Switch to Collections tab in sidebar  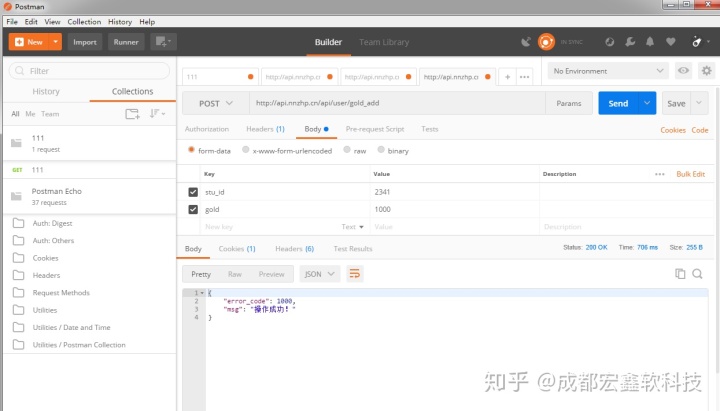tap(133, 91)
